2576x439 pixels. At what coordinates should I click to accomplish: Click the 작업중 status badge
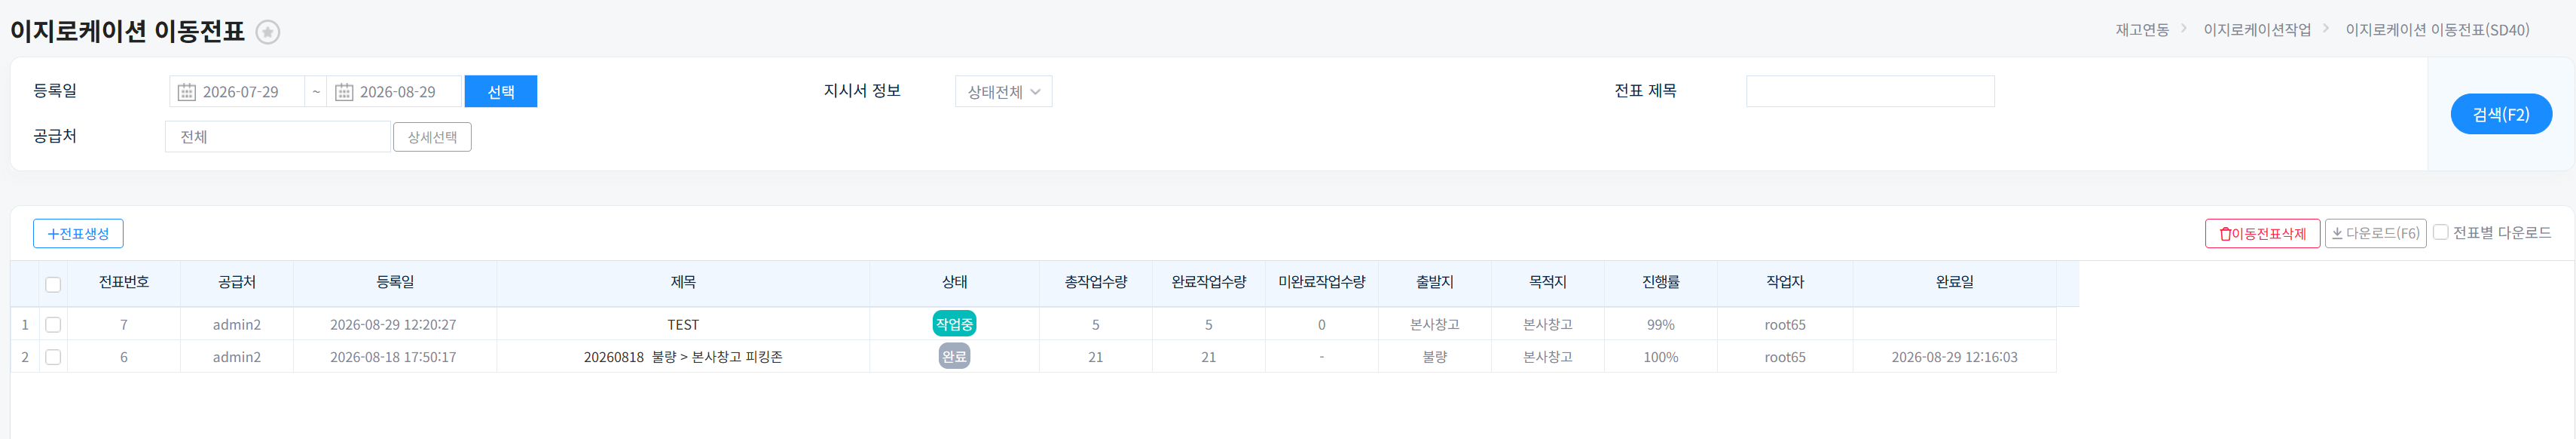(x=954, y=324)
